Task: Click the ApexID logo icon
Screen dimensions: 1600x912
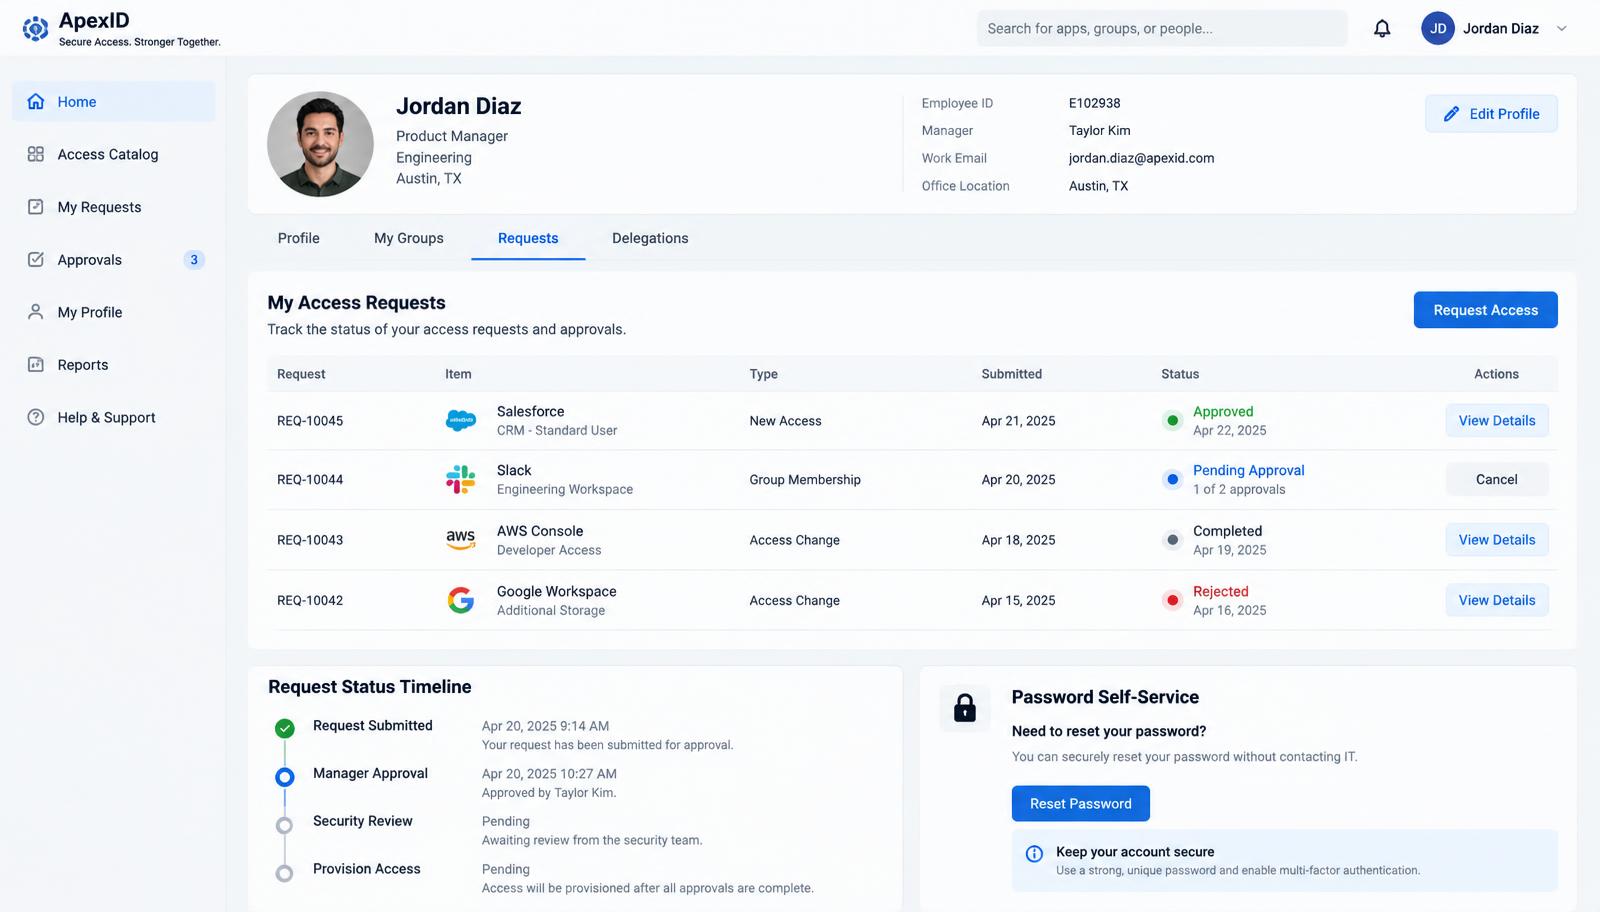Action: click(35, 29)
